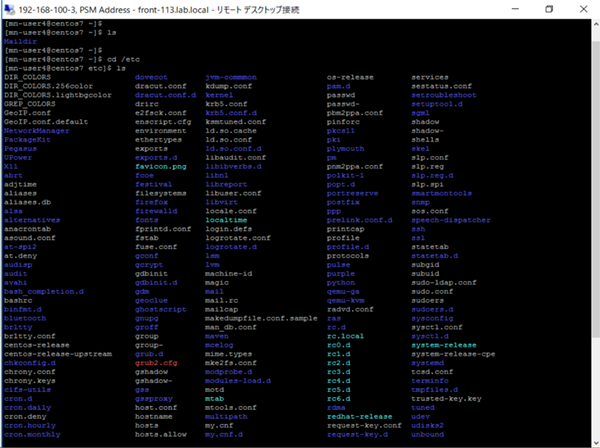Click the redhat-release entry
The height and width of the screenshot is (448, 600).
click(x=360, y=416)
